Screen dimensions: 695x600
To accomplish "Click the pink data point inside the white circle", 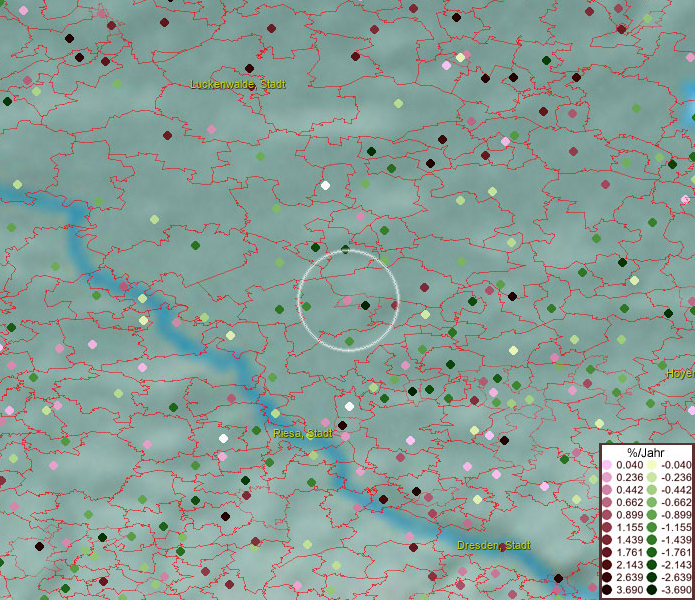I will click(x=348, y=300).
